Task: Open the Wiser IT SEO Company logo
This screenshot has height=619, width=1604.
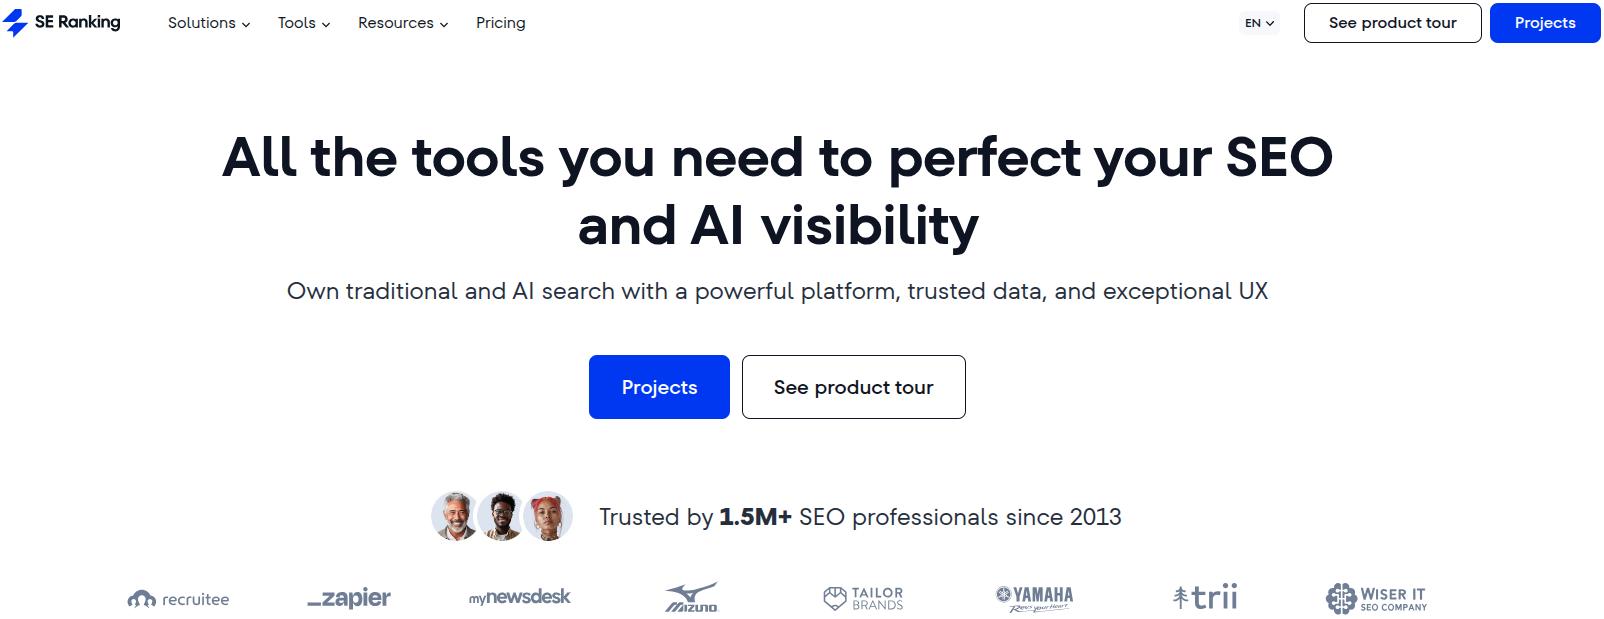Action: pos(1377,597)
